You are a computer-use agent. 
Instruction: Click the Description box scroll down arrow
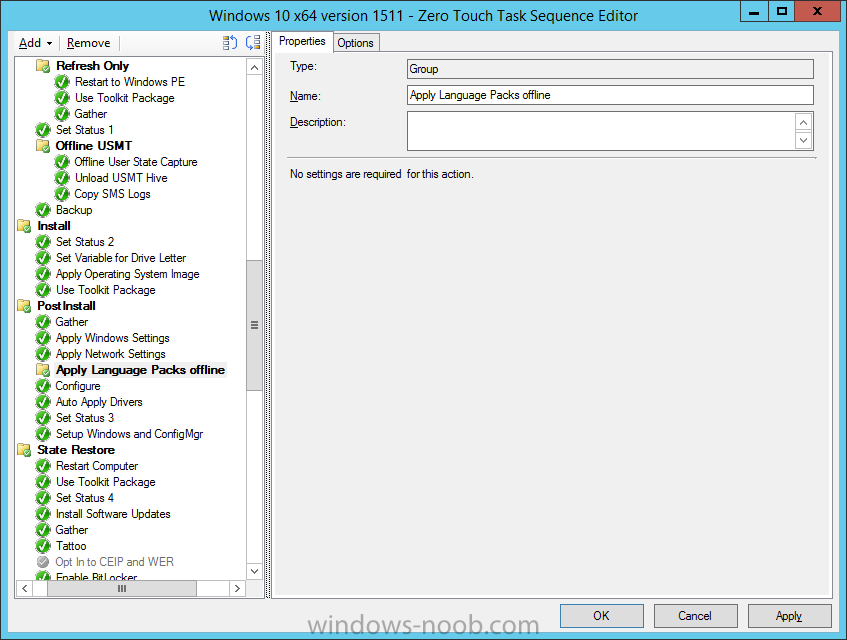click(804, 140)
